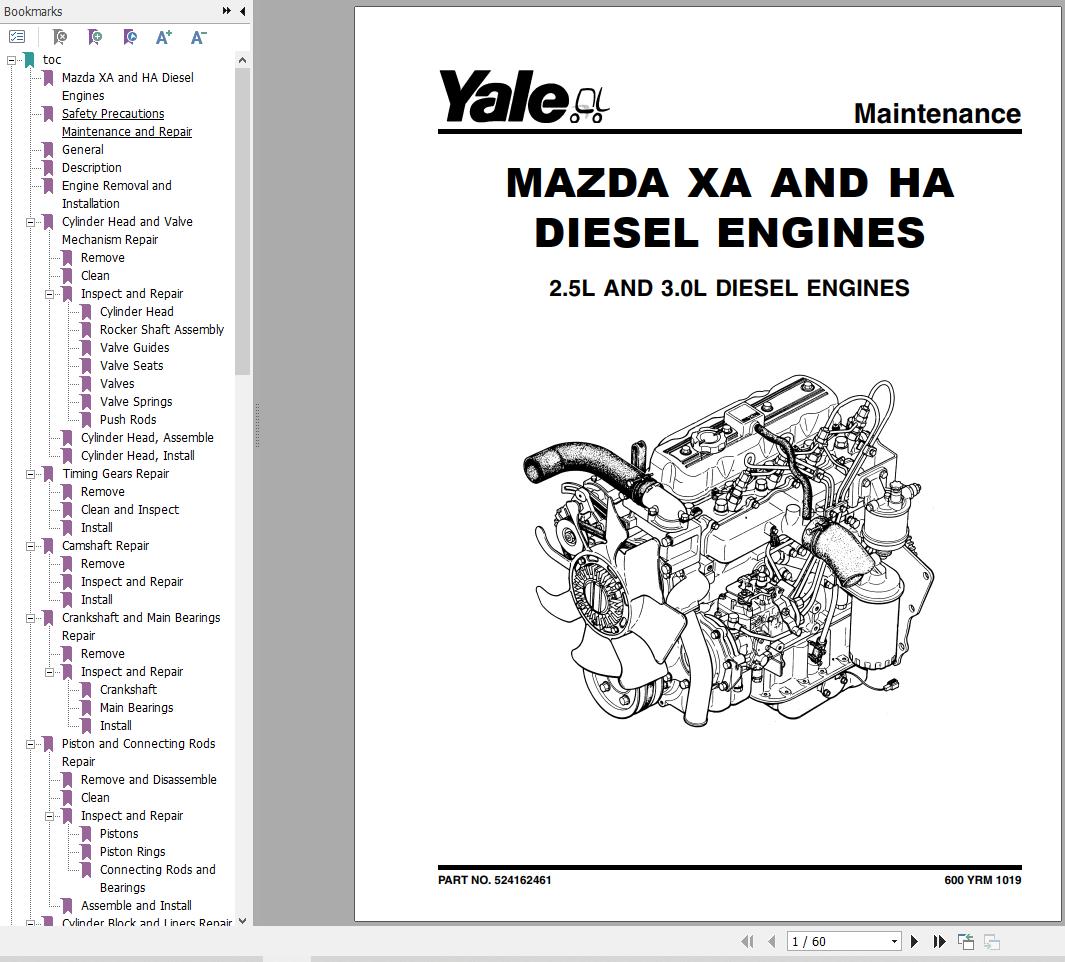Select the Valve Seats bookmark
Screen dimensions: 1065x962
pos(131,366)
